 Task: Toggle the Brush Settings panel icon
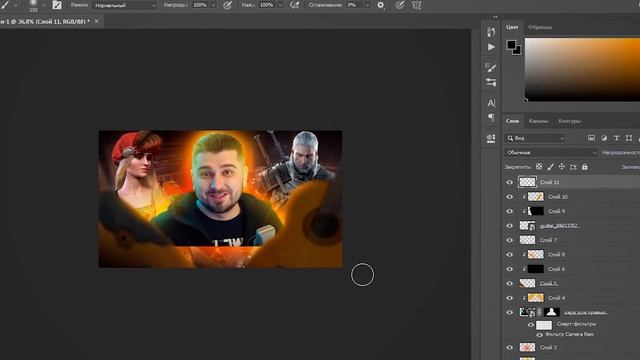click(57, 5)
